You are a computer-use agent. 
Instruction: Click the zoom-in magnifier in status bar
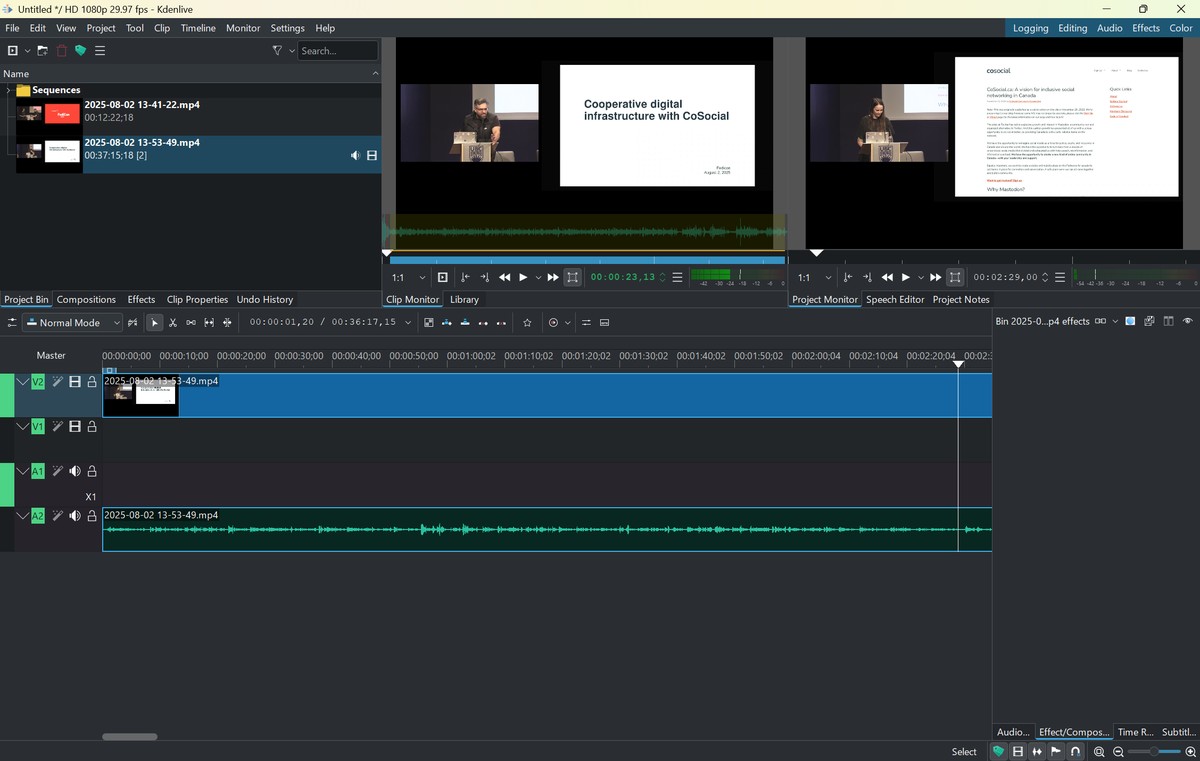1190,752
